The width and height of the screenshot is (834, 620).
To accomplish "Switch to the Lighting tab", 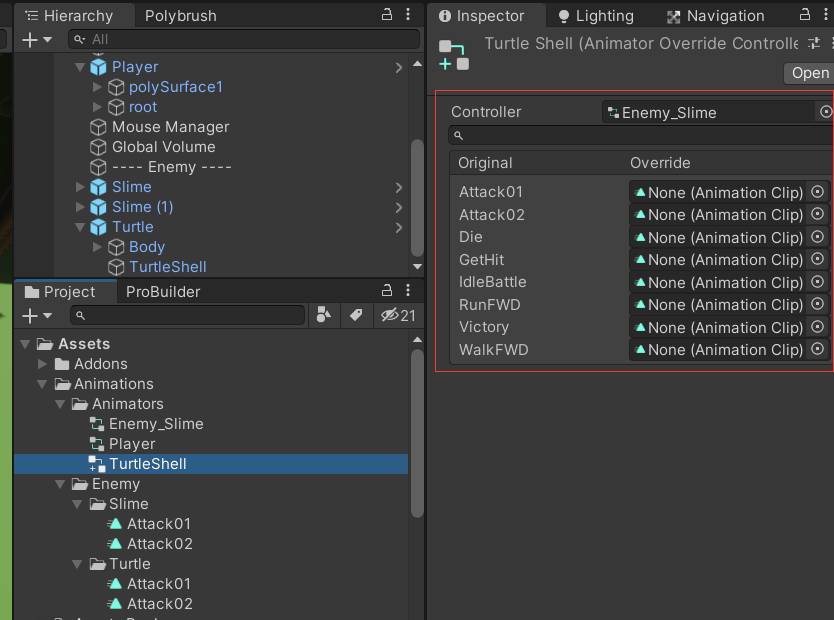I will pos(595,16).
